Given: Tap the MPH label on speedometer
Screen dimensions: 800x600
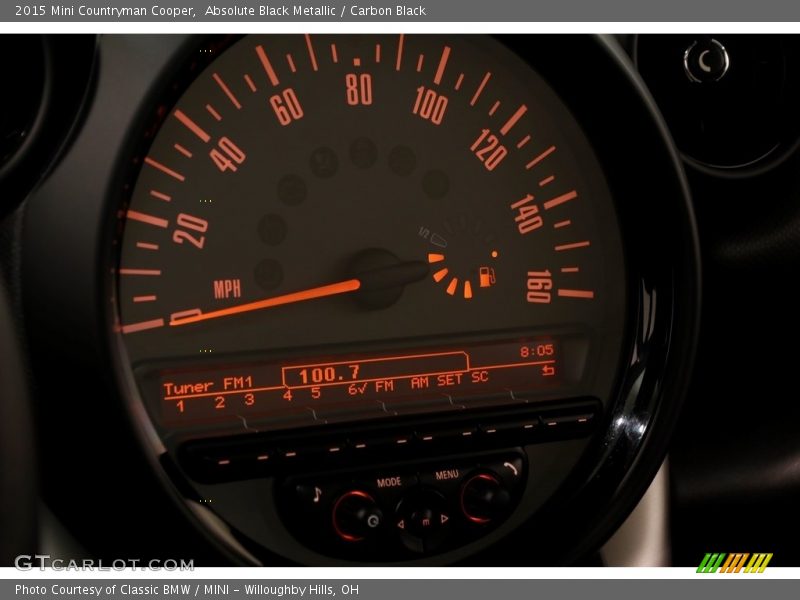Looking at the screenshot, I should (227, 289).
